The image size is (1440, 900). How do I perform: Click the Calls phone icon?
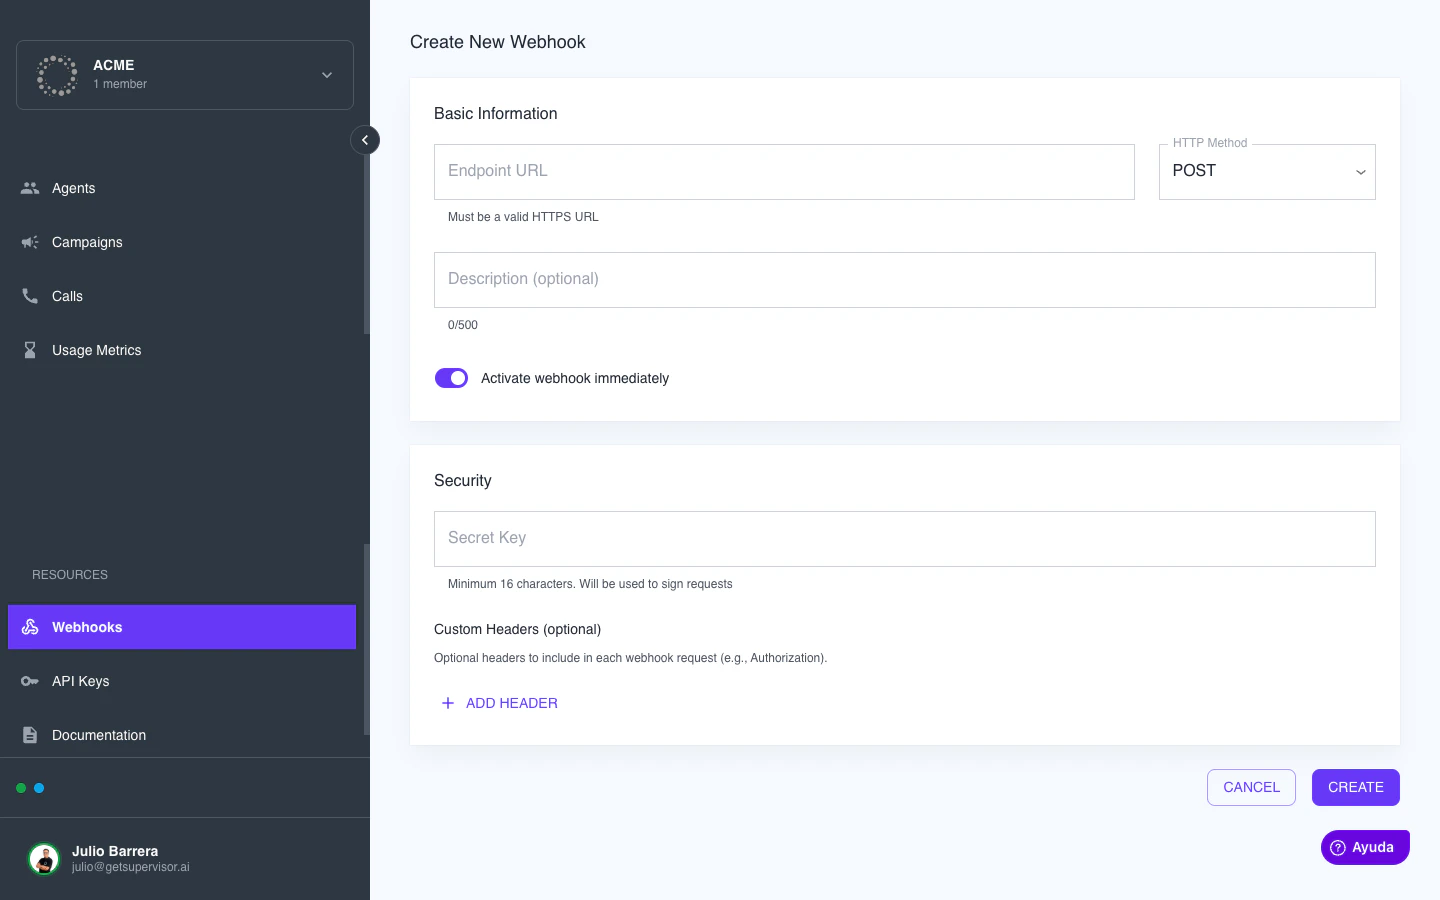tap(30, 296)
